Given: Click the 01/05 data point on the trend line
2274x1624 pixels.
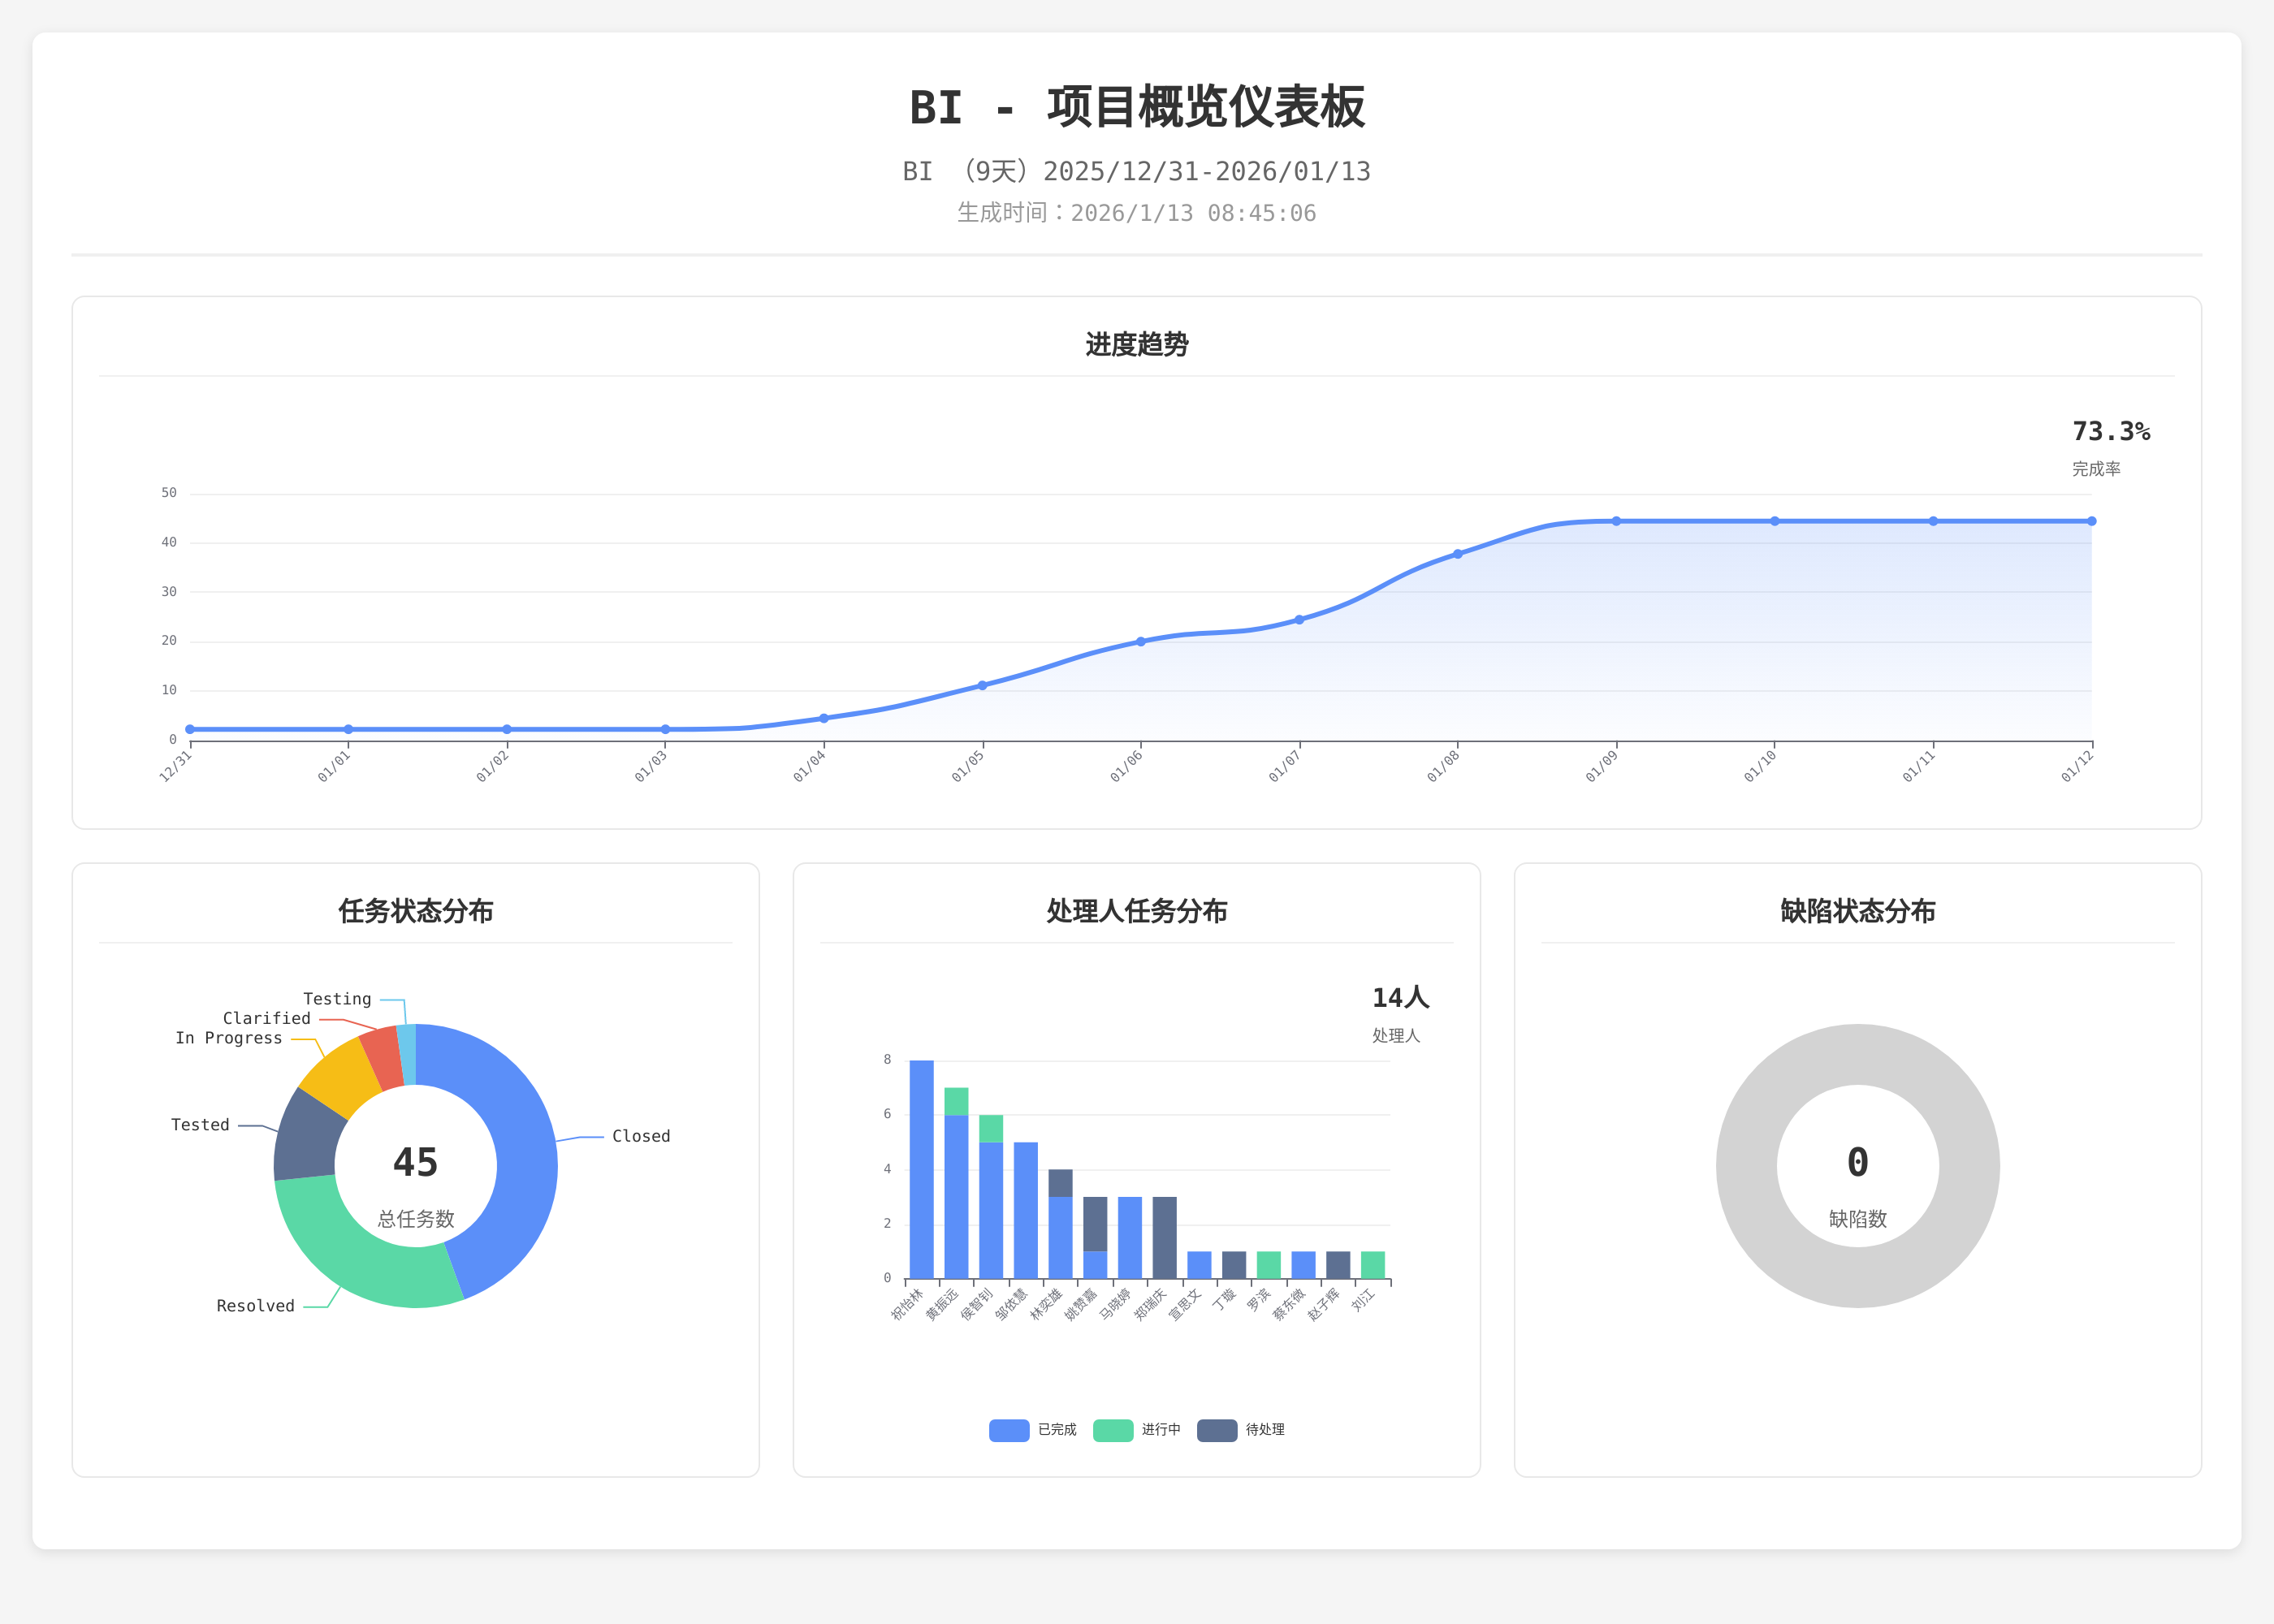Looking at the screenshot, I should click(982, 686).
